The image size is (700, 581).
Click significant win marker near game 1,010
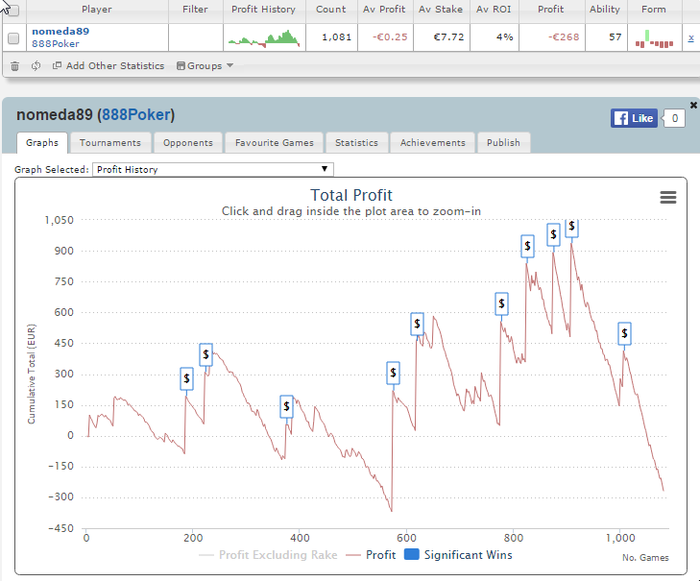coord(625,334)
